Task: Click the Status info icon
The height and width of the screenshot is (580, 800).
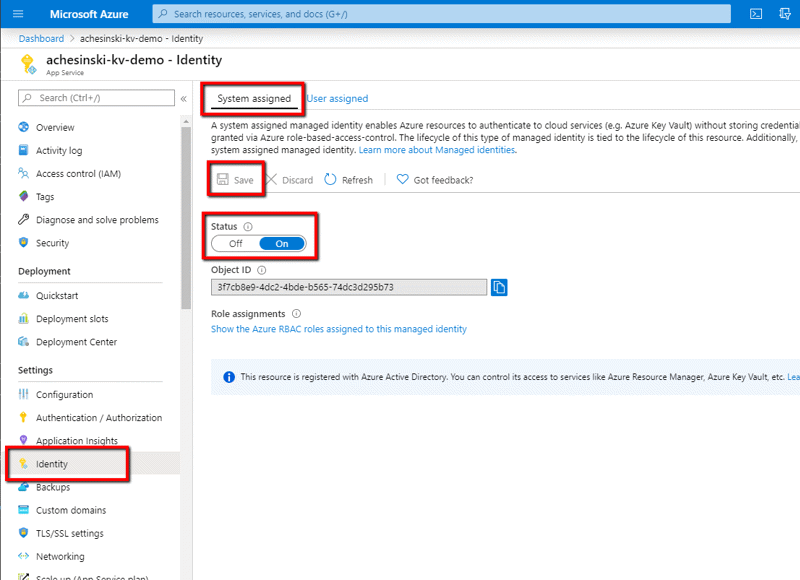Action: (248, 226)
